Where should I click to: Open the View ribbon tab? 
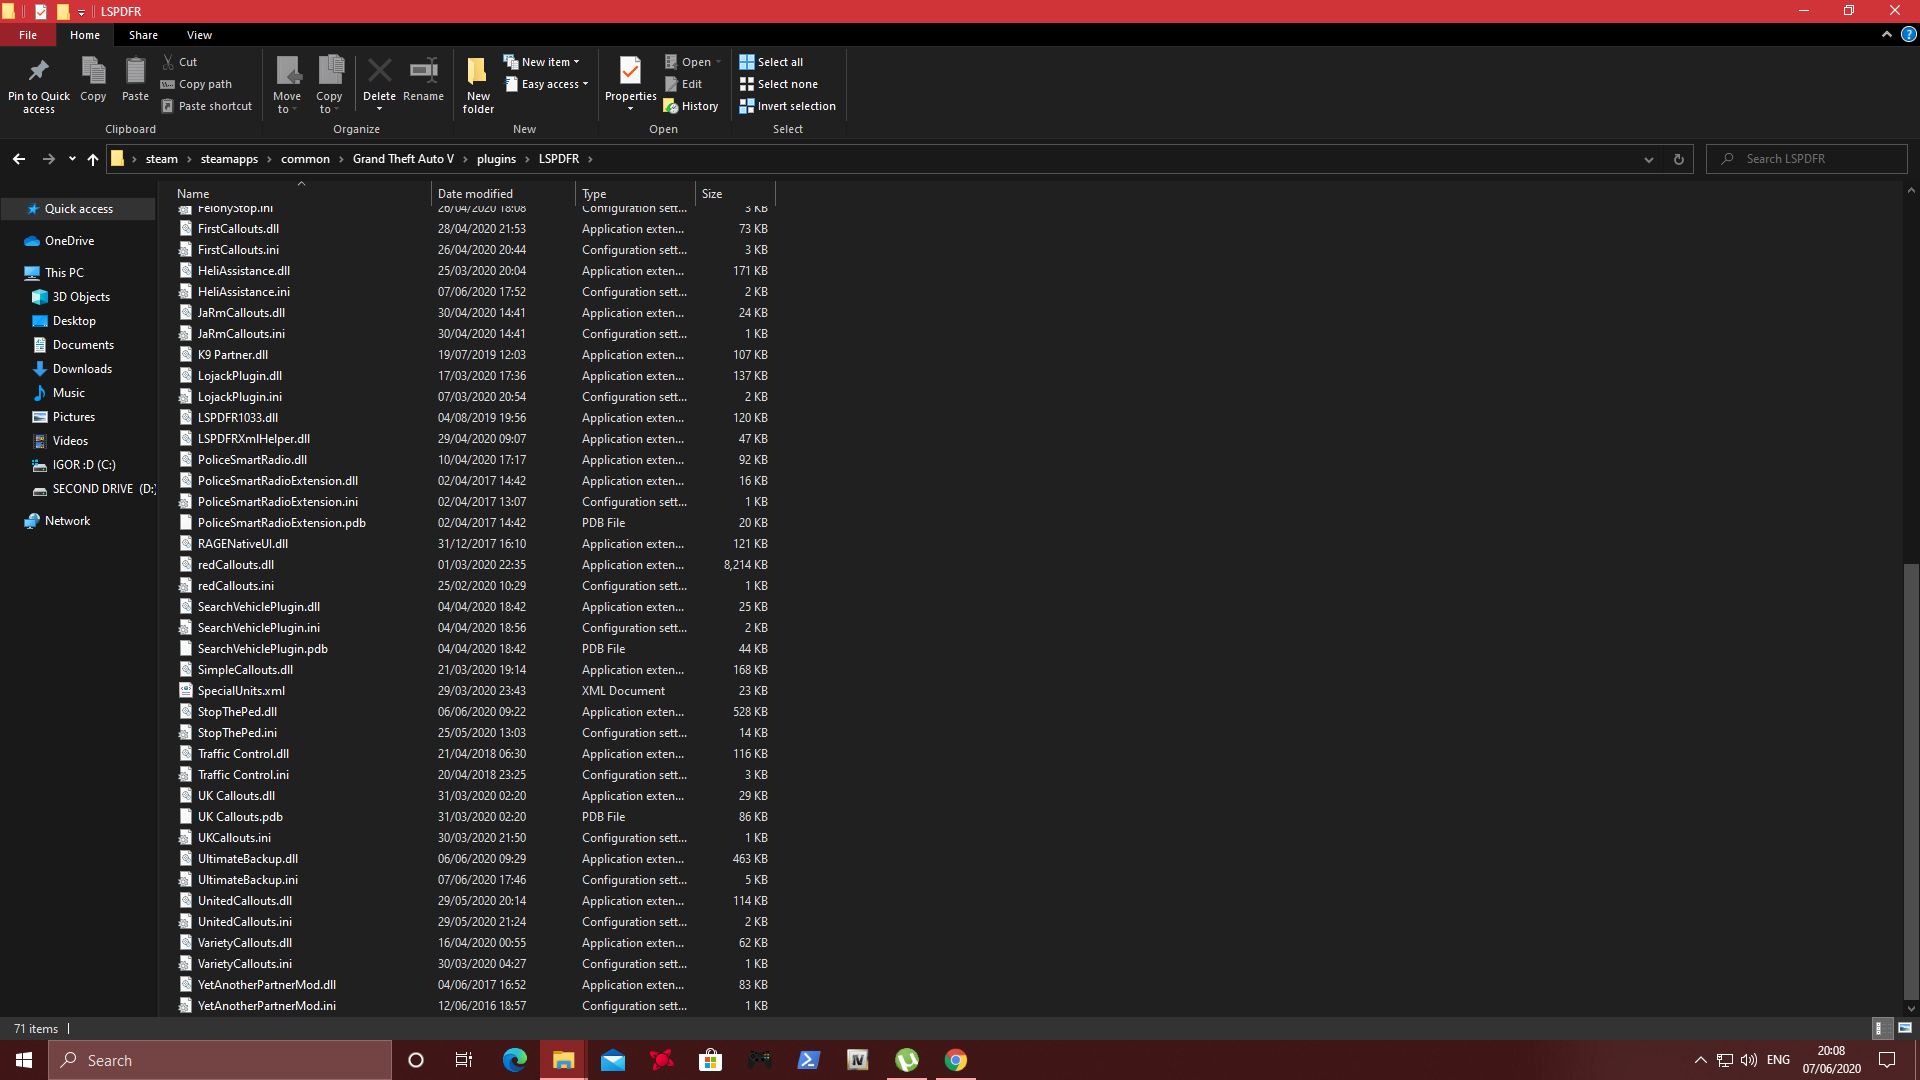199,35
